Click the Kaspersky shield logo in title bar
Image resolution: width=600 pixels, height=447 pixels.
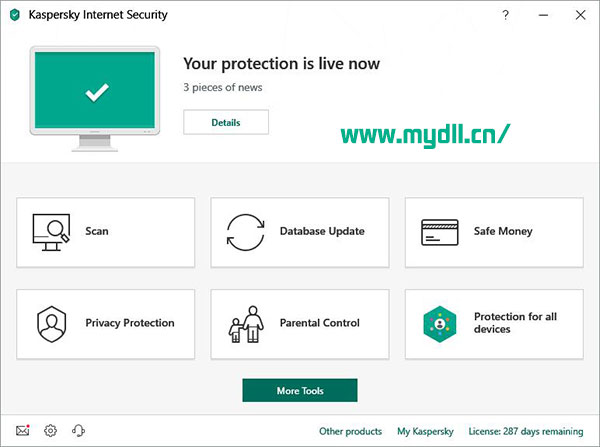[x=15, y=15]
